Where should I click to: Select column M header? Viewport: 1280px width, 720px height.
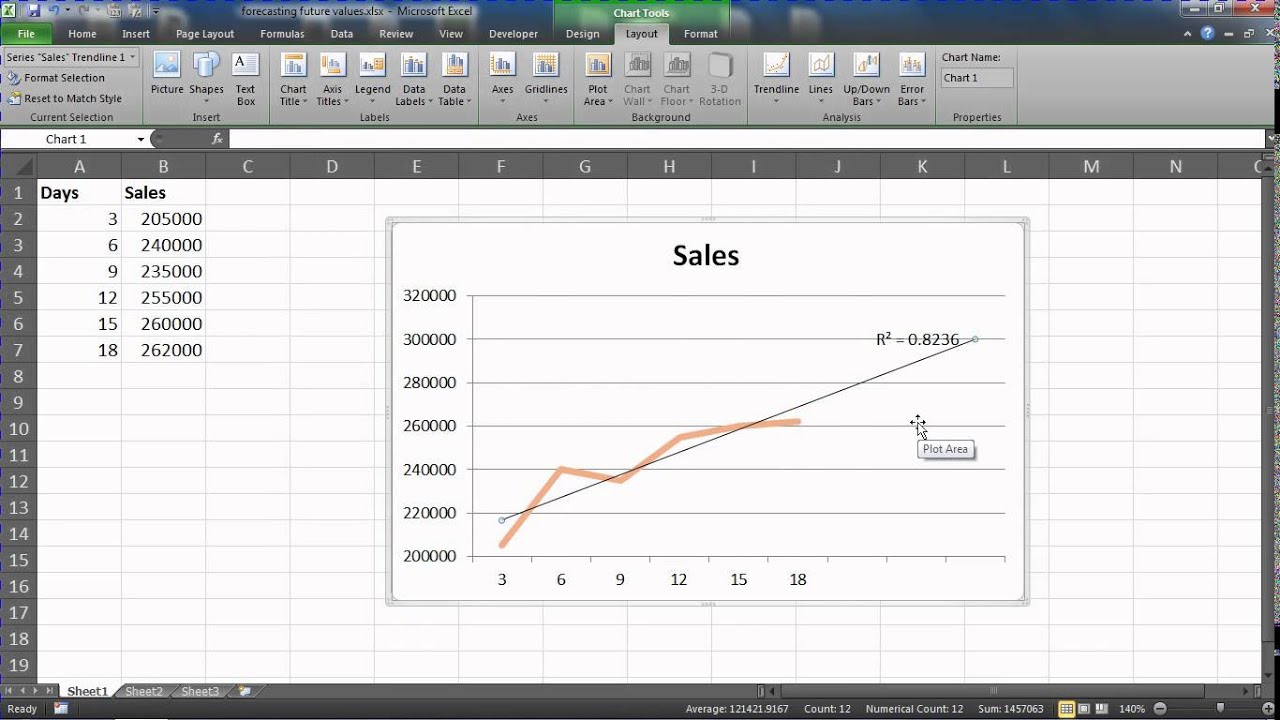click(x=1091, y=167)
